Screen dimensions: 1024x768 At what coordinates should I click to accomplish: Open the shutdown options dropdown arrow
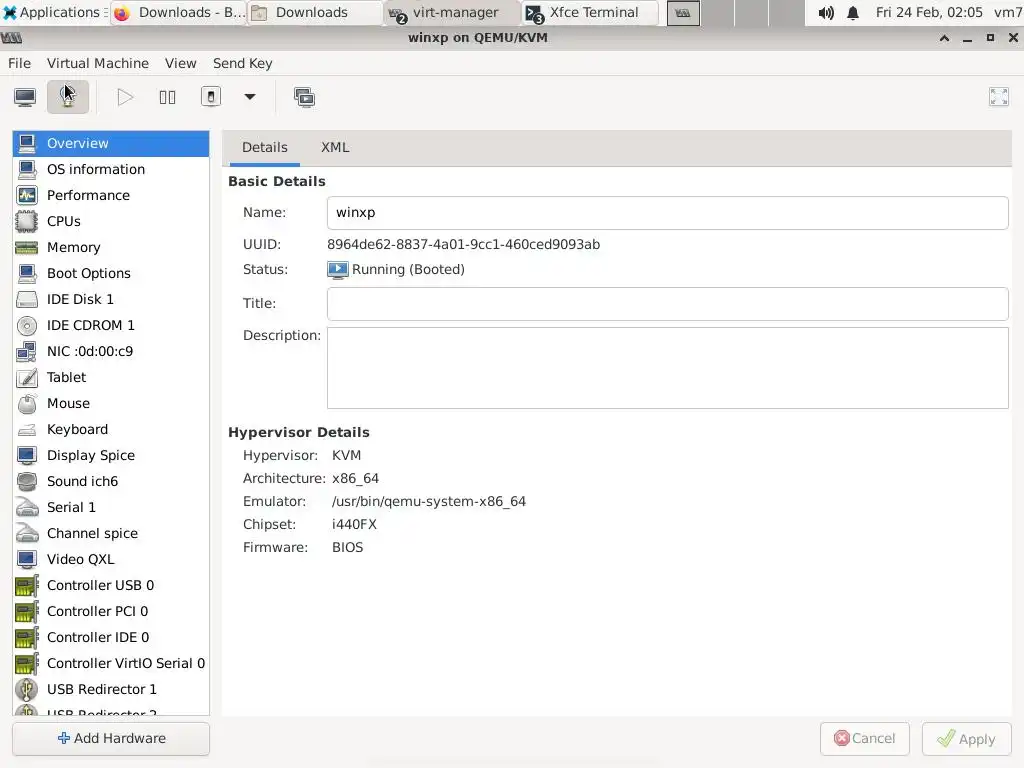249,97
